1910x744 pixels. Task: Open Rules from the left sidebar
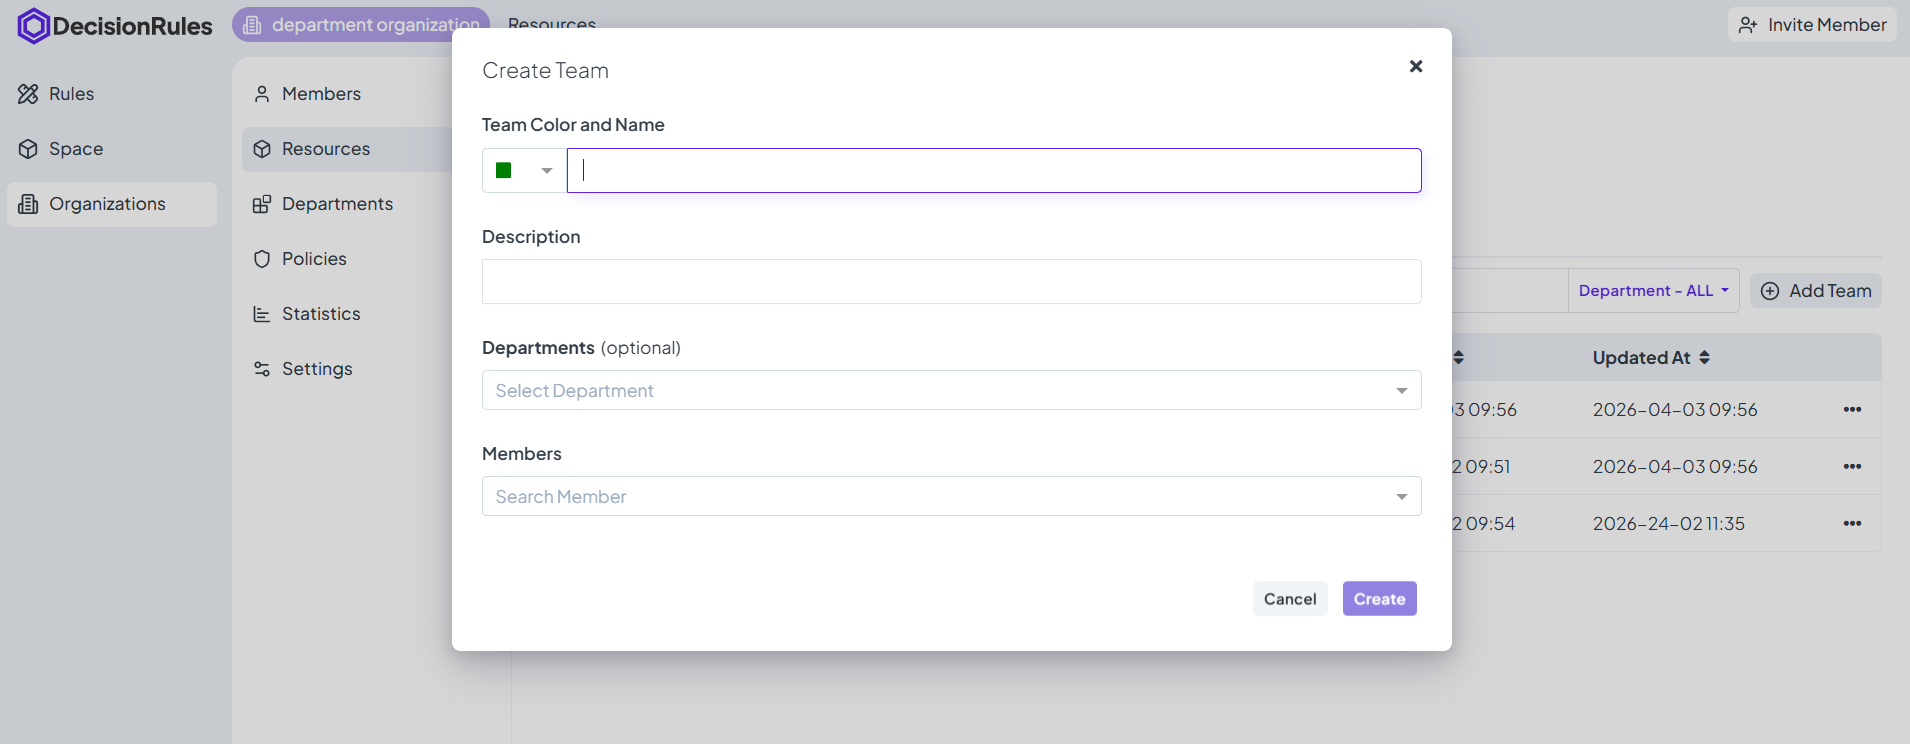71,94
